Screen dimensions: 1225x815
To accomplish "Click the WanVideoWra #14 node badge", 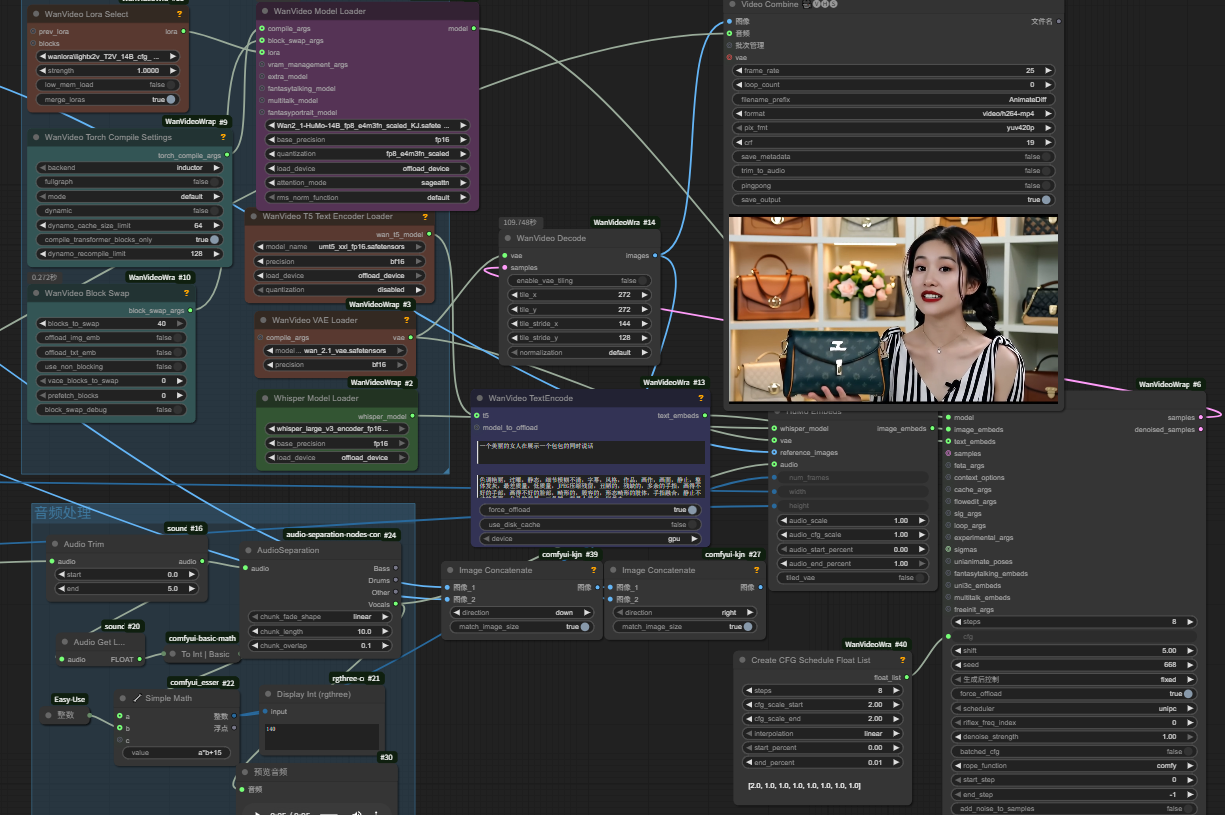I will (624, 222).
